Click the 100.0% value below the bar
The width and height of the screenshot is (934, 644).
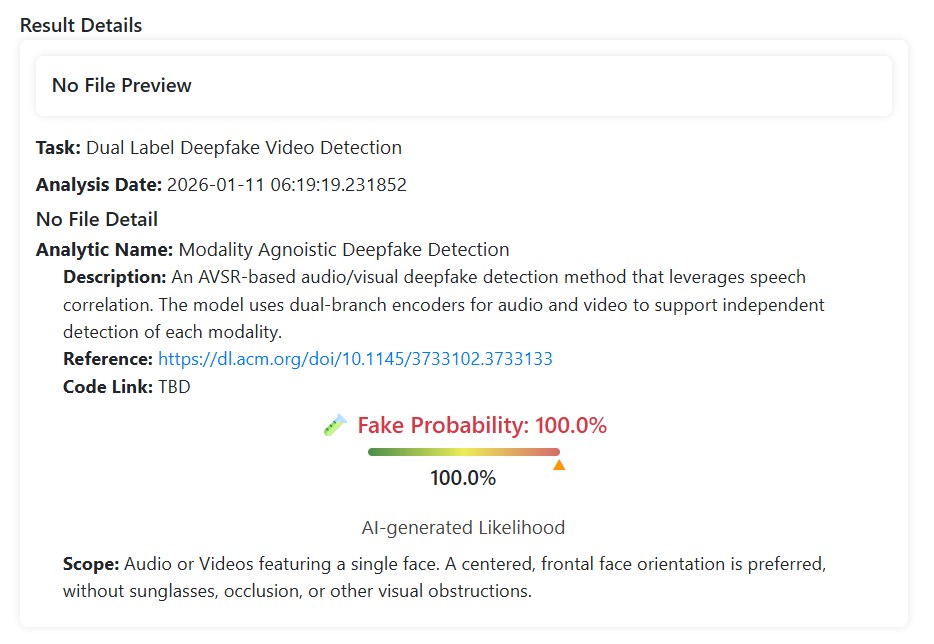pyautogui.click(x=463, y=478)
